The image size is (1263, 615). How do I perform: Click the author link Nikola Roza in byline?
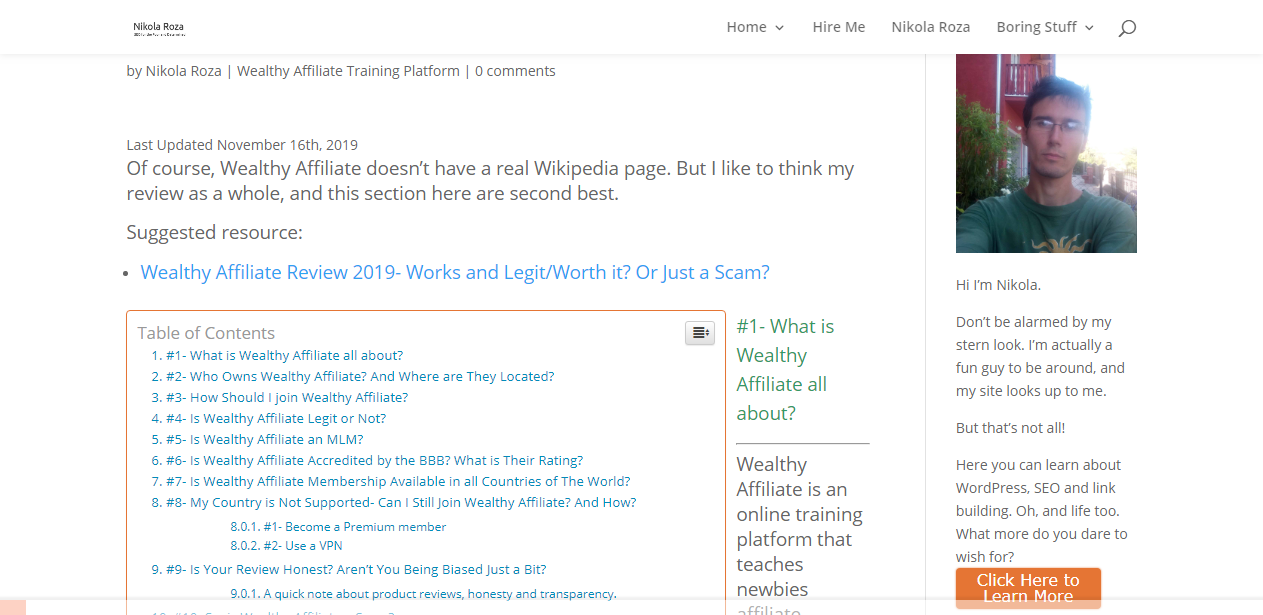184,71
